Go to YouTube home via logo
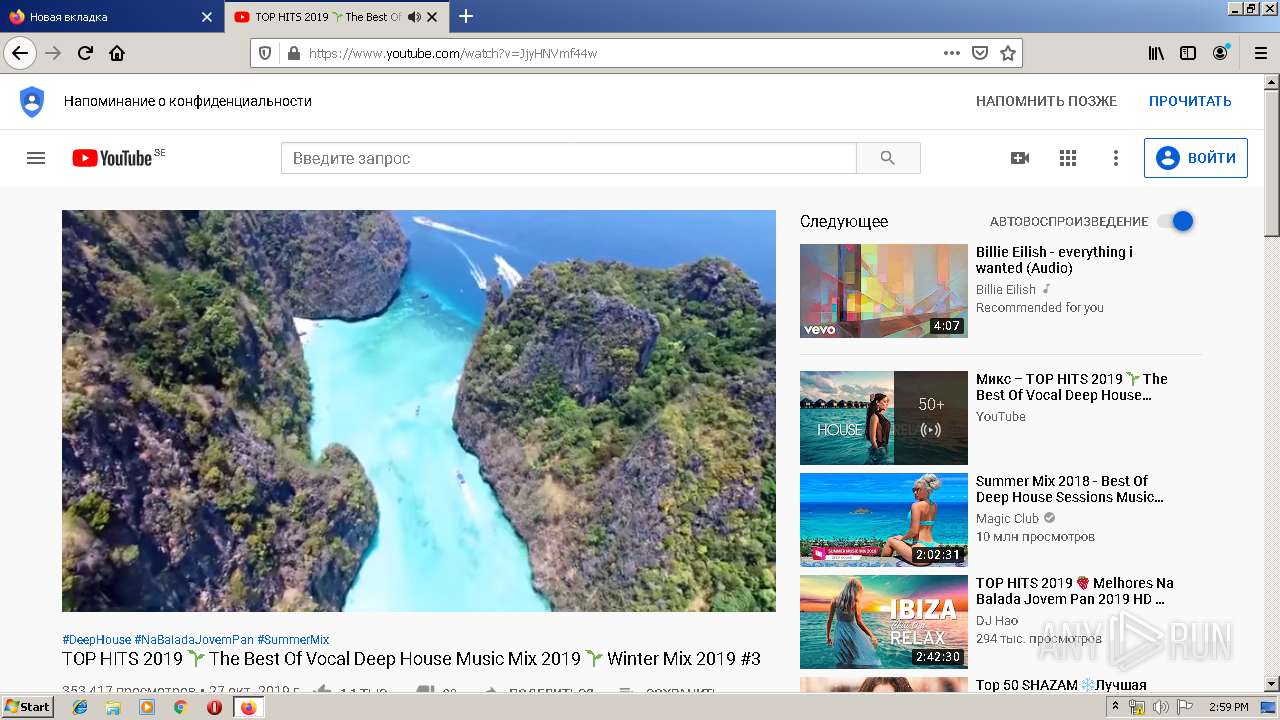This screenshot has width=1280, height=720. pyautogui.click(x=110, y=158)
